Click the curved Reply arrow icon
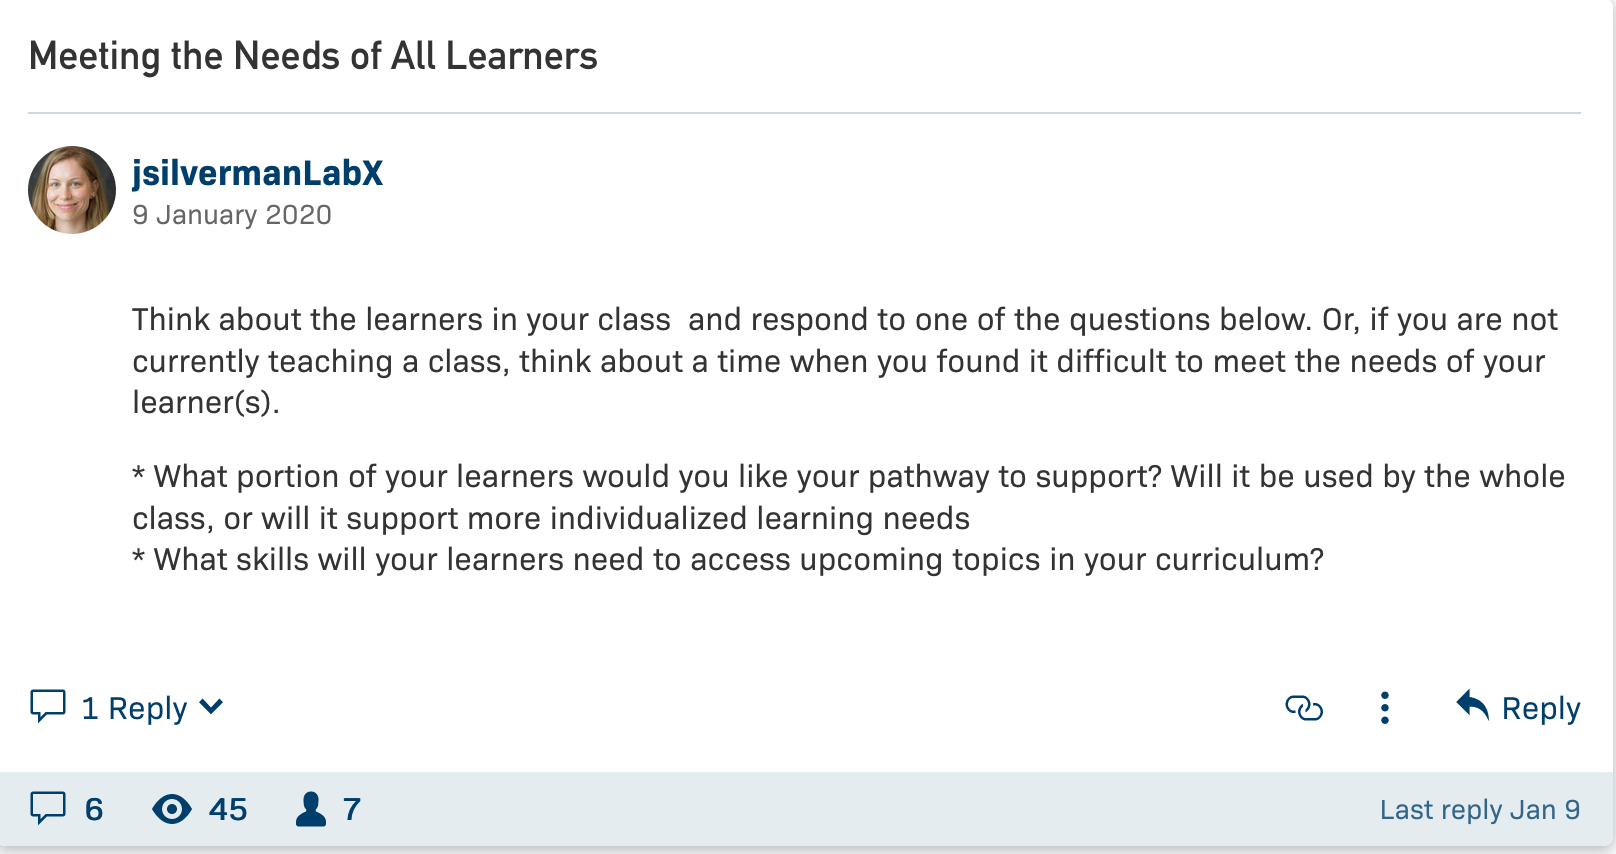Image resolution: width=1616 pixels, height=854 pixels. pos(1472,706)
